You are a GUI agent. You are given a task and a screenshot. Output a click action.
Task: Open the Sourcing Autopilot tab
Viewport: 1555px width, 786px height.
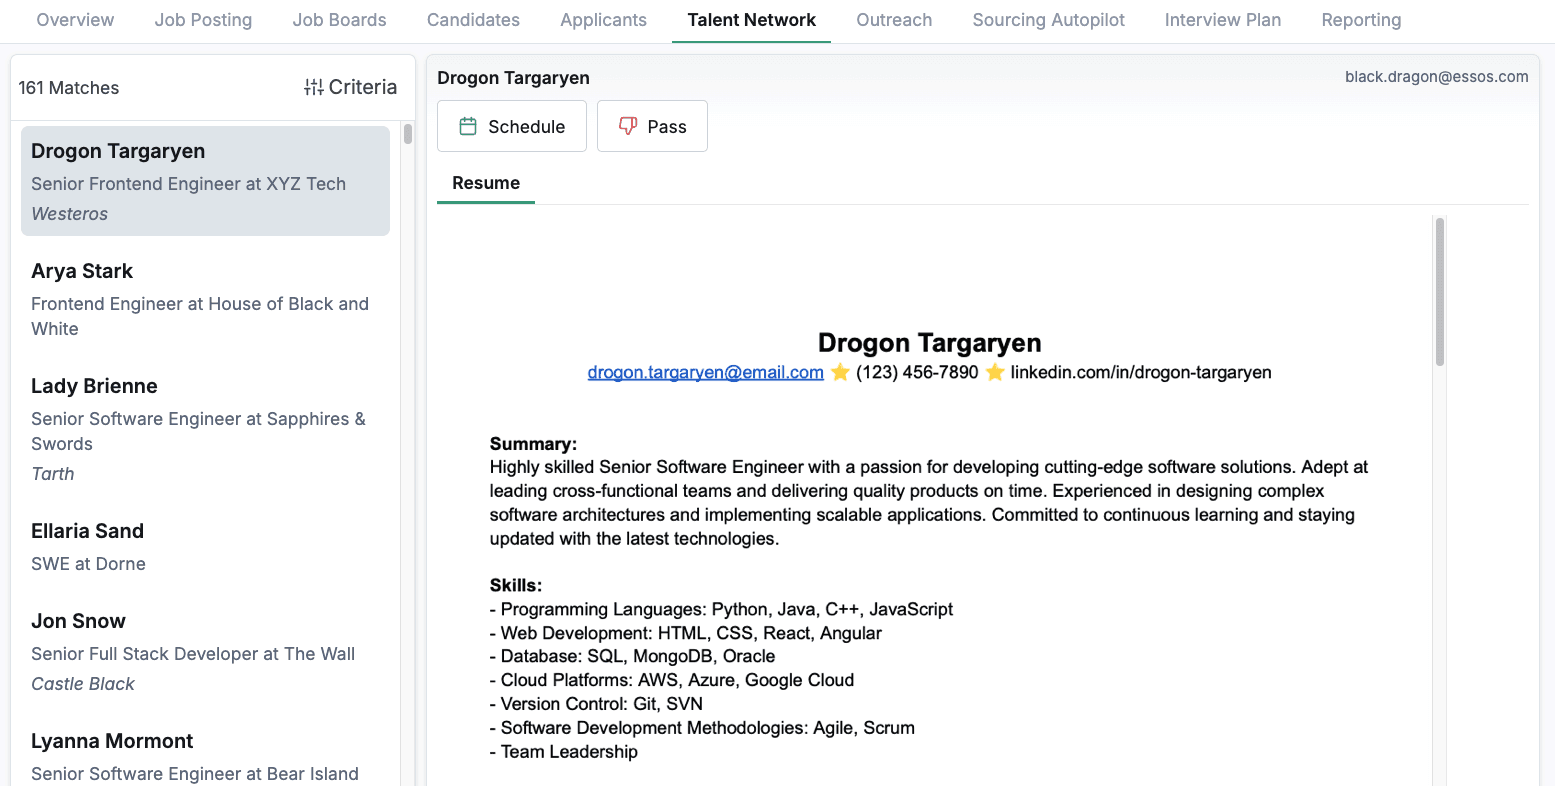click(x=1048, y=20)
